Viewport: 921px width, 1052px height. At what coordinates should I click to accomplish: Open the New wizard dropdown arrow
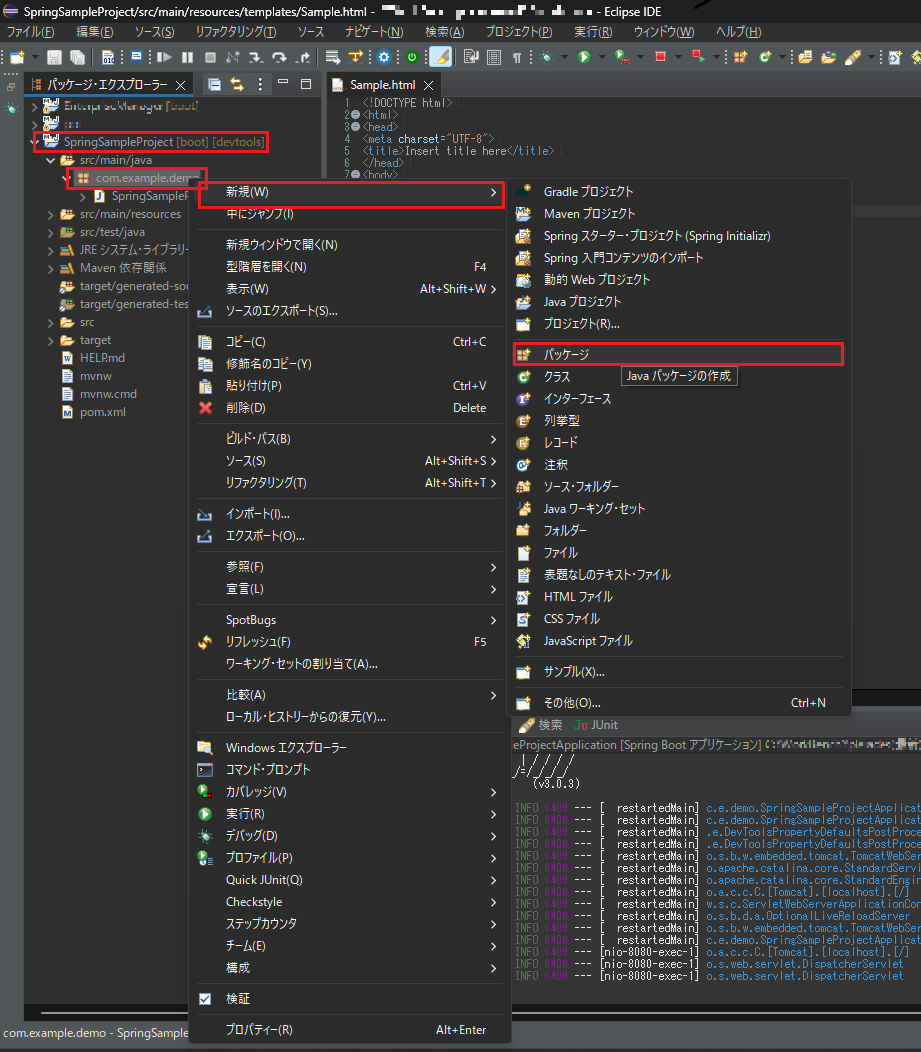pos(35,58)
